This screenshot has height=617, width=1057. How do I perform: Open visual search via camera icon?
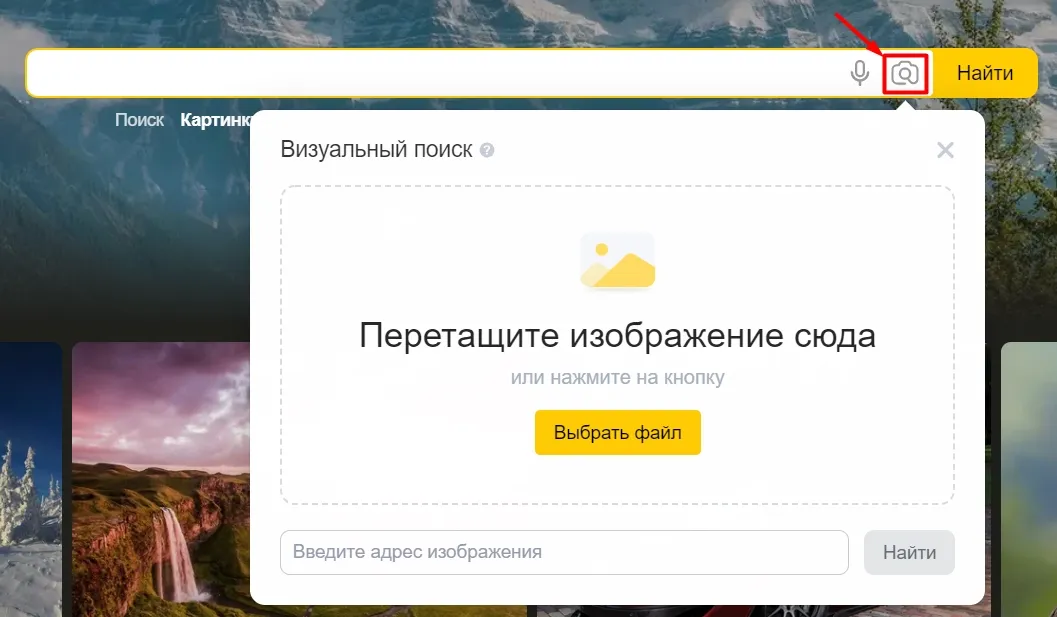coord(905,73)
